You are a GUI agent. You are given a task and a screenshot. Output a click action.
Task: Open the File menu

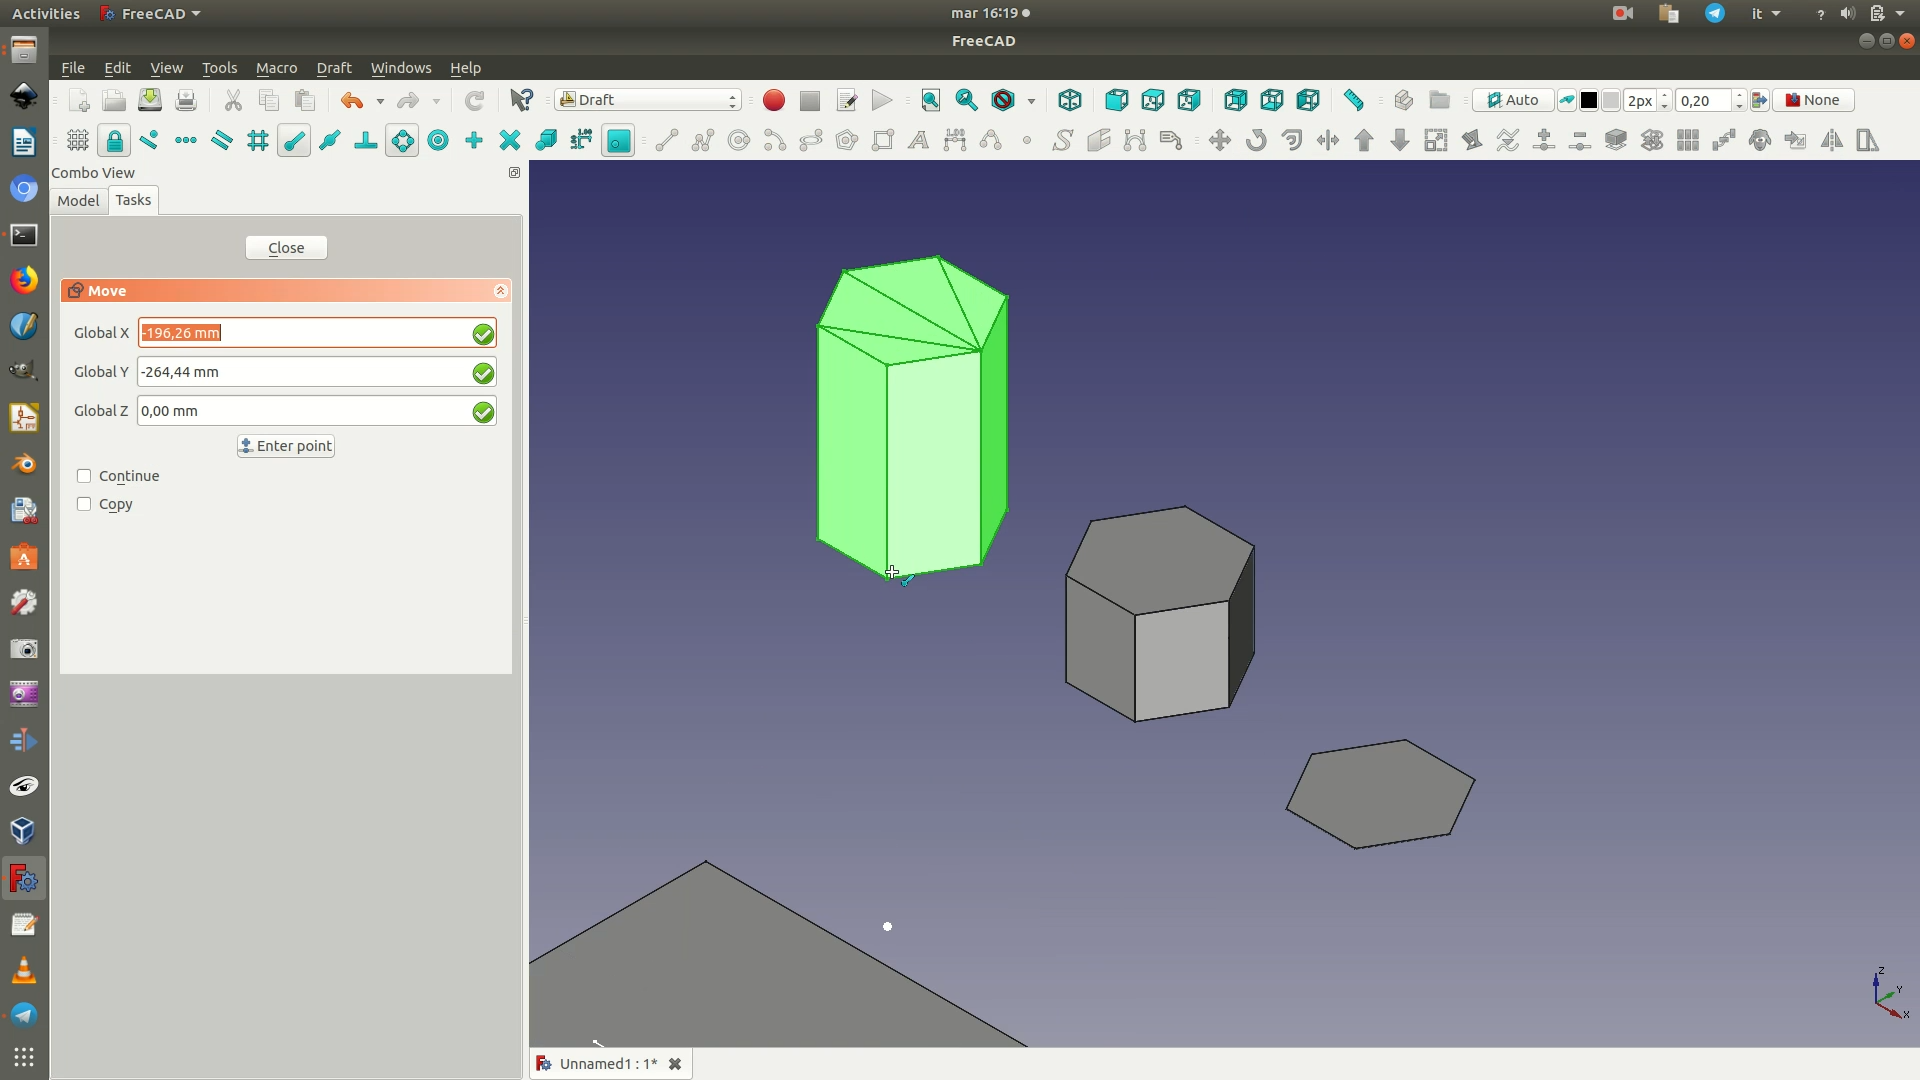(73, 68)
